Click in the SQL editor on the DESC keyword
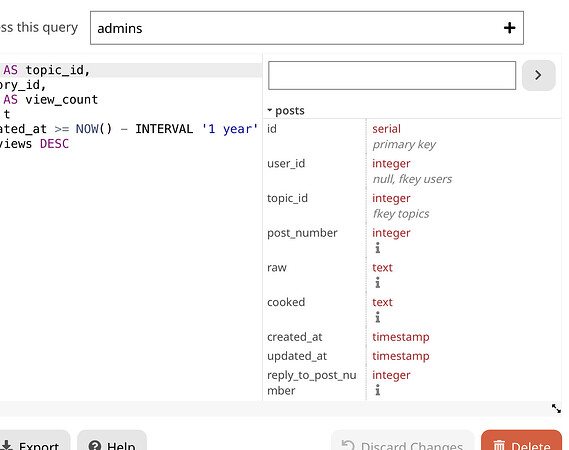Image resolution: width=569 pixels, height=450 pixels. click(x=54, y=144)
